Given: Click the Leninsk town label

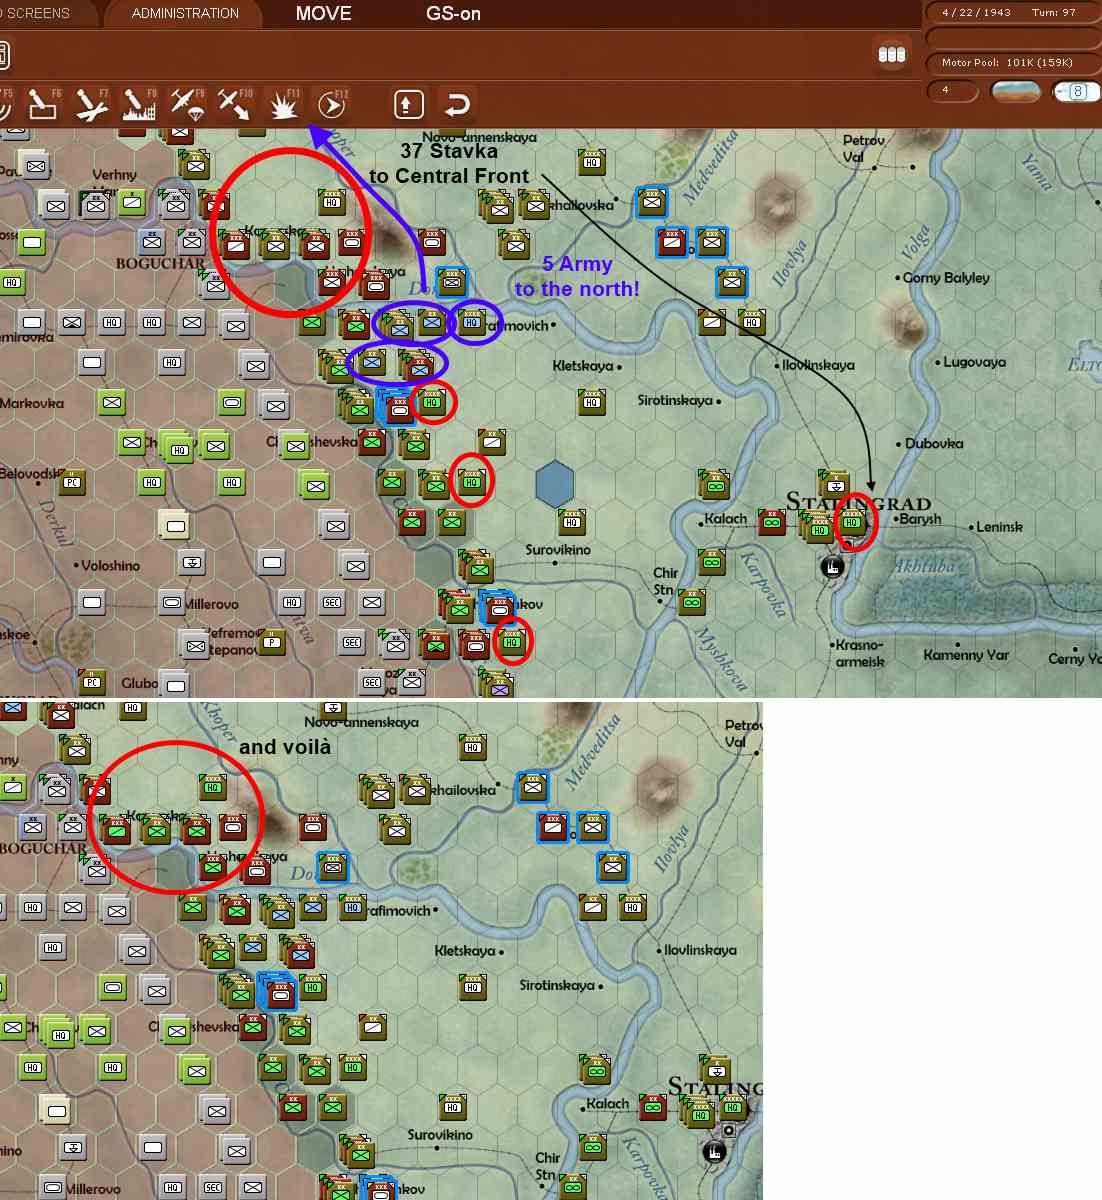Looking at the screenshot, I should [x=999, y=527].
